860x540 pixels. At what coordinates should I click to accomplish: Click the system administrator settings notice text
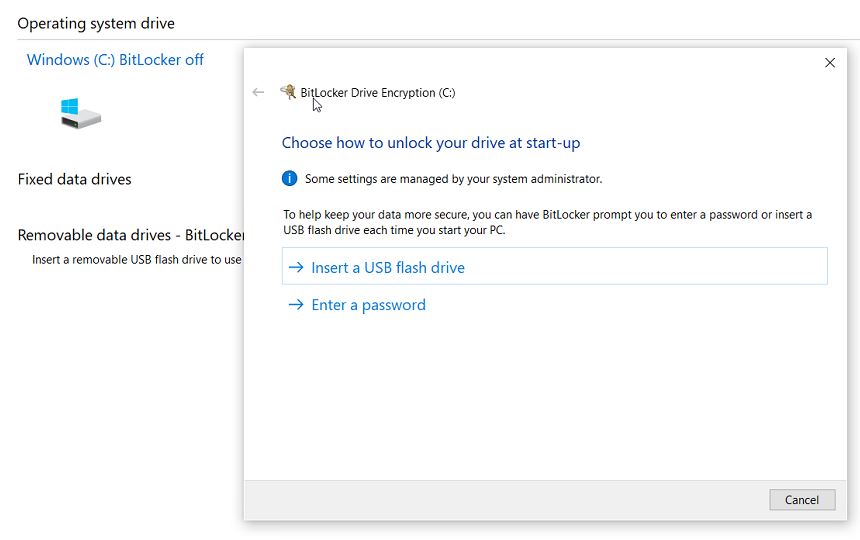click(453, 179)
